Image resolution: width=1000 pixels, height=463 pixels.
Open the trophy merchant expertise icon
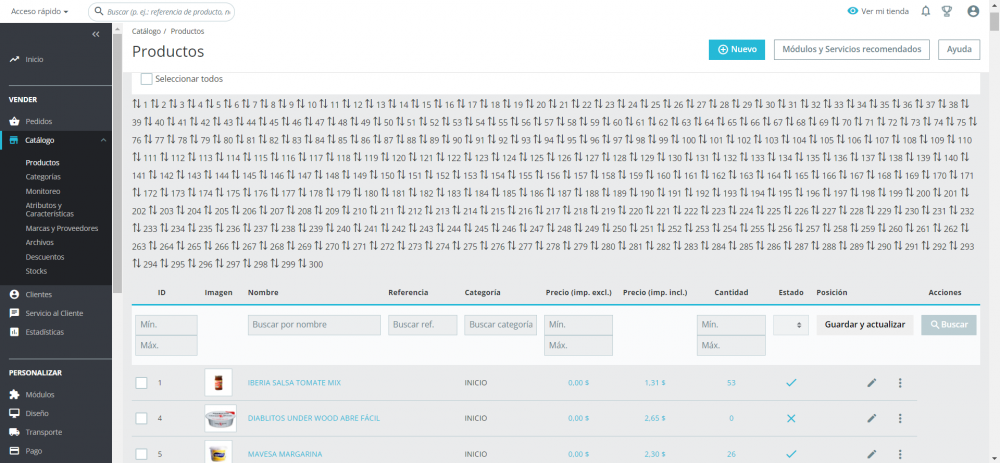pyautogui.click(x=947, y=11)
